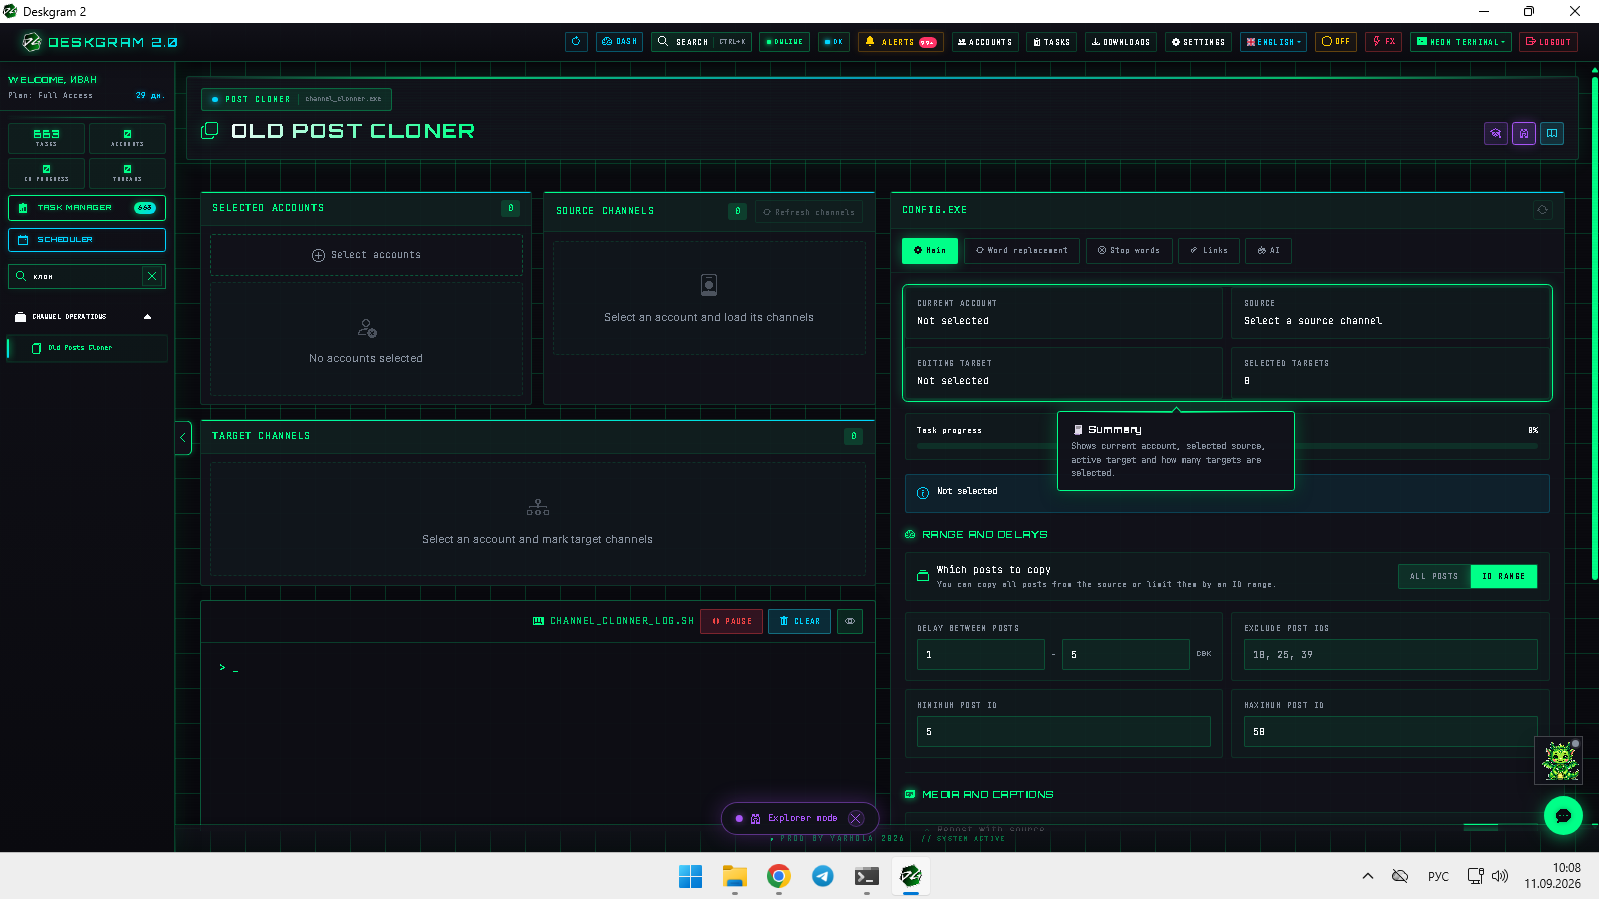This screenshot has width=1599, height=899.
Task: Click the Exclude Post IDs field
Action: pos(1391,655)
